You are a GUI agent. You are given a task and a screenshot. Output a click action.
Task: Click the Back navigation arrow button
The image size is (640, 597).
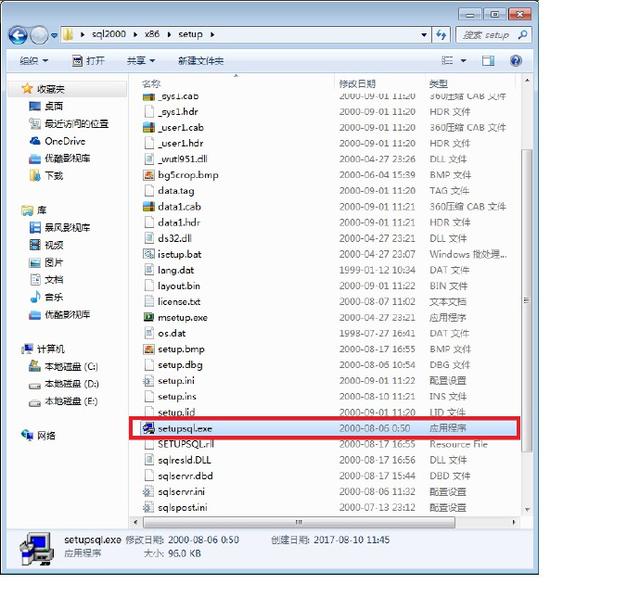coord(18,35)
